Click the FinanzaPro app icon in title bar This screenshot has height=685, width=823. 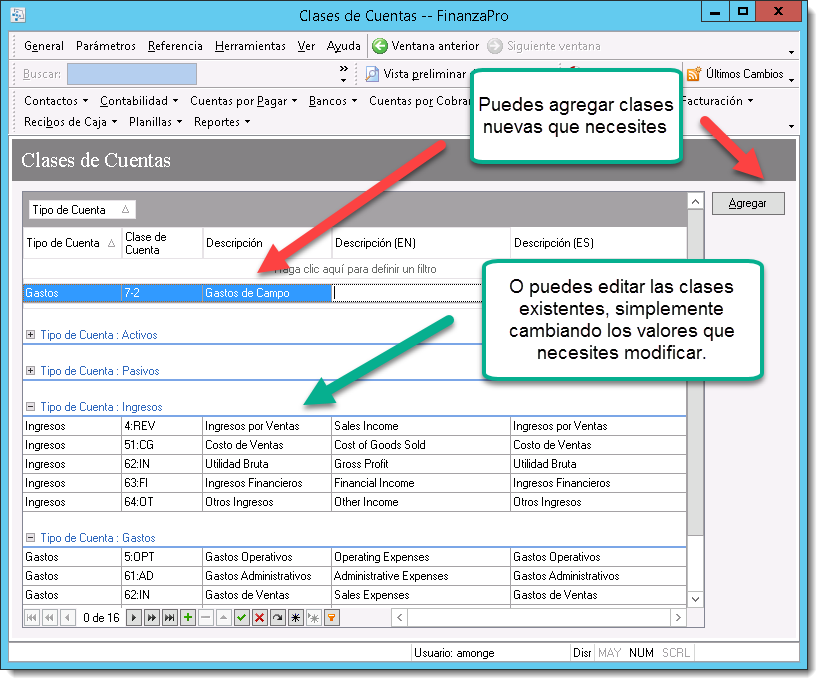click(x=18, y=15)
